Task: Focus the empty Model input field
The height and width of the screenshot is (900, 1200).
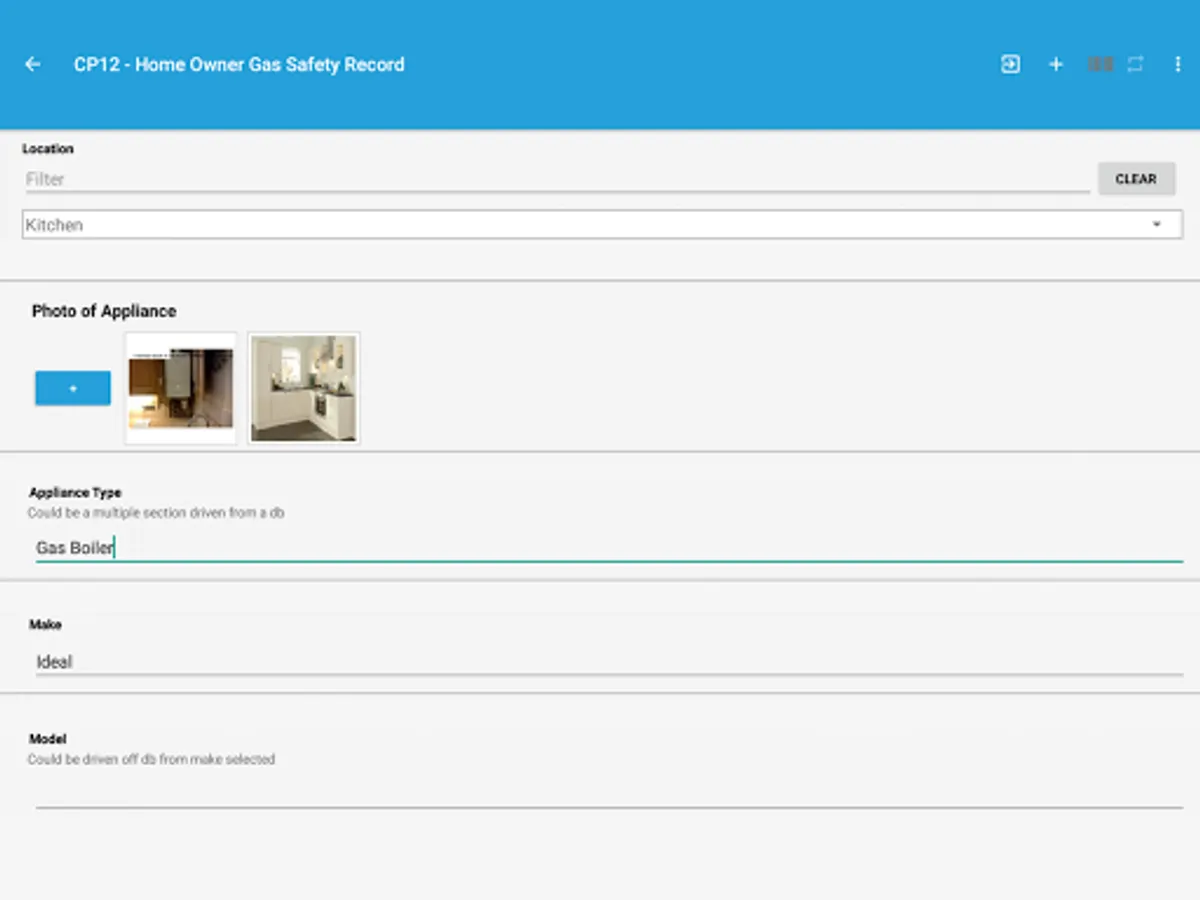Action: (609, 794)
